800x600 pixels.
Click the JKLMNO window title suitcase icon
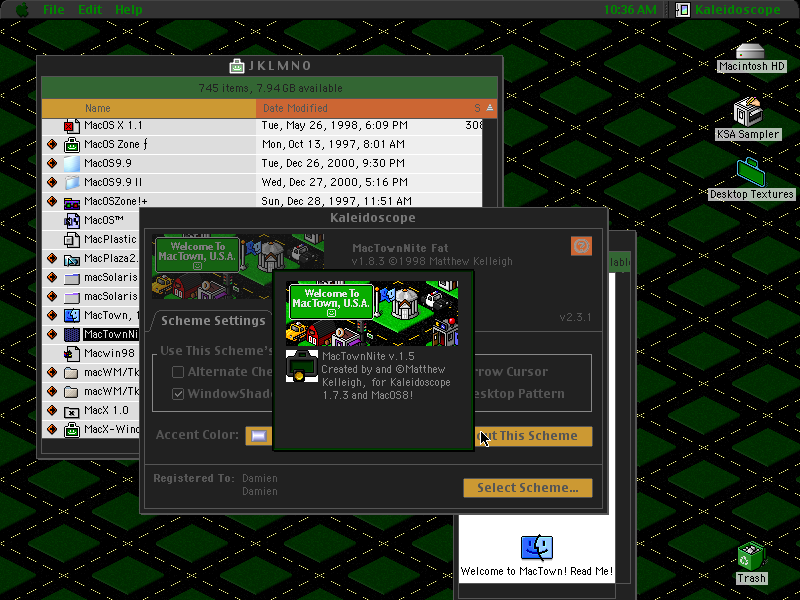click(x=237, y=66)
